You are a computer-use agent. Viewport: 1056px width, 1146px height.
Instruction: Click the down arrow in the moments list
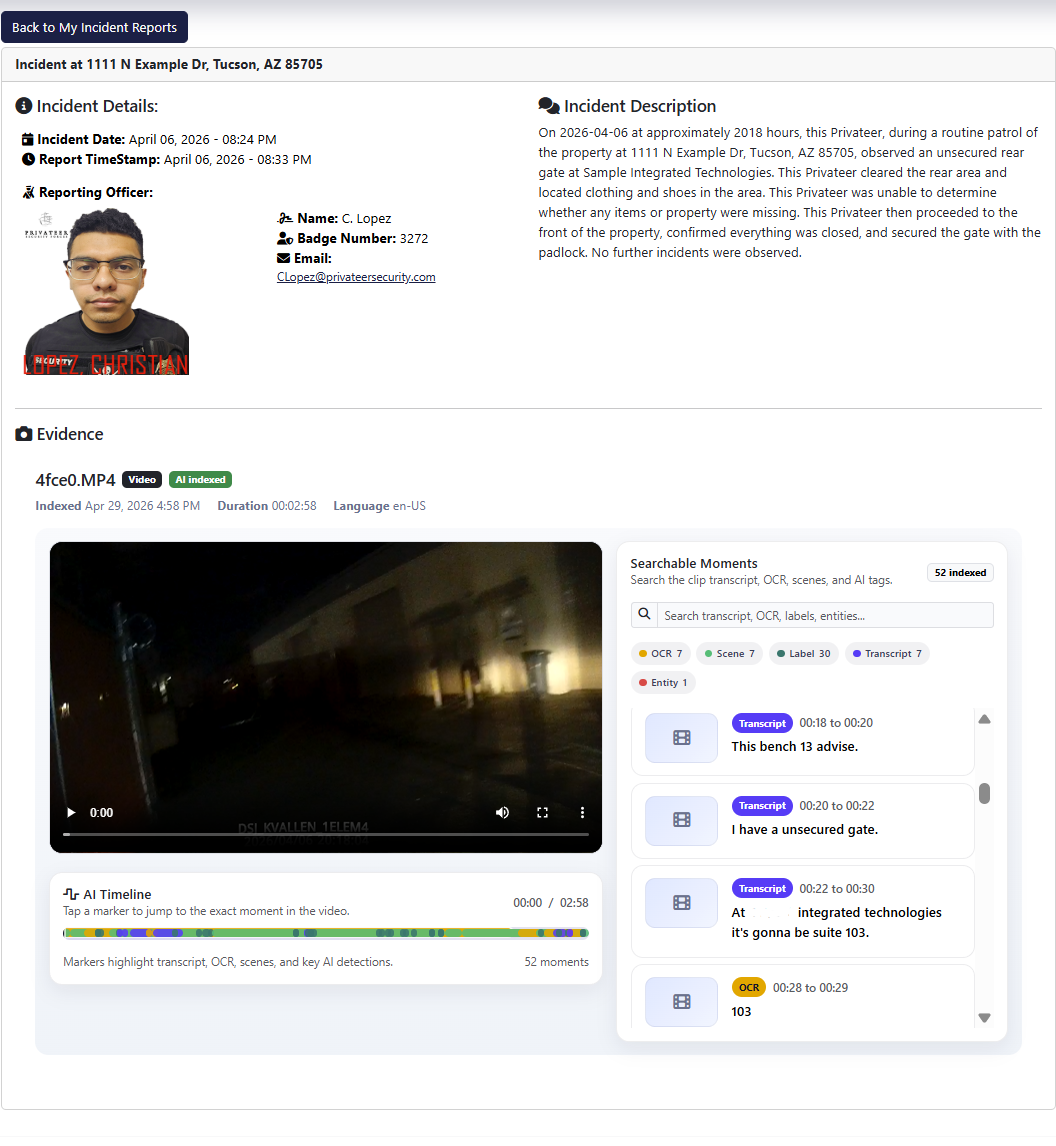[x=984, y=1017]
